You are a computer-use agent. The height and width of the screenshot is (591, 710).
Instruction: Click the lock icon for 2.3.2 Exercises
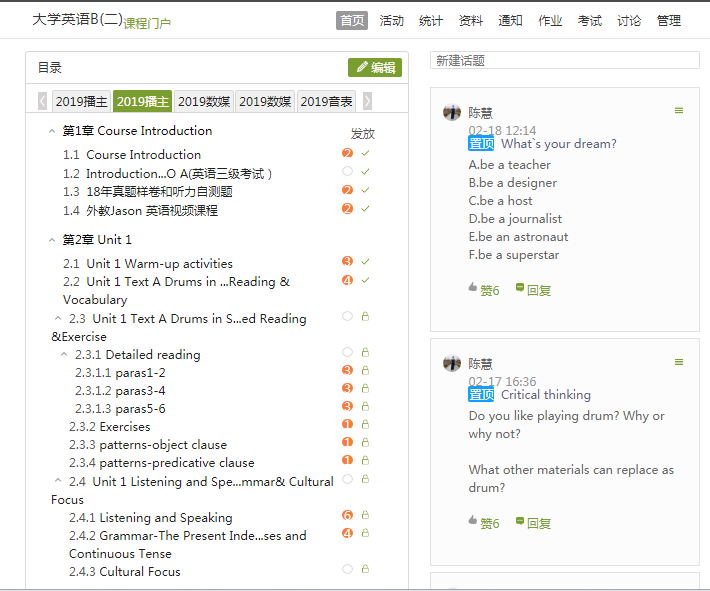coord(365,424)
